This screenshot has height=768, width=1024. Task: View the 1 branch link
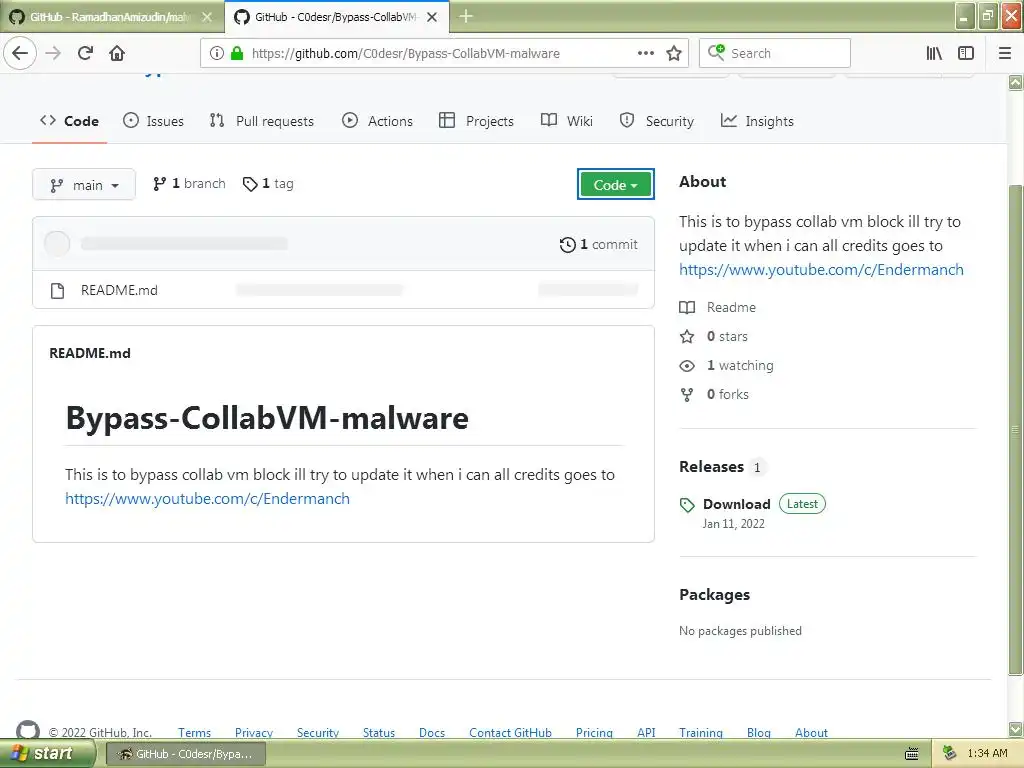pyautogui.click(x=189, y=184)
